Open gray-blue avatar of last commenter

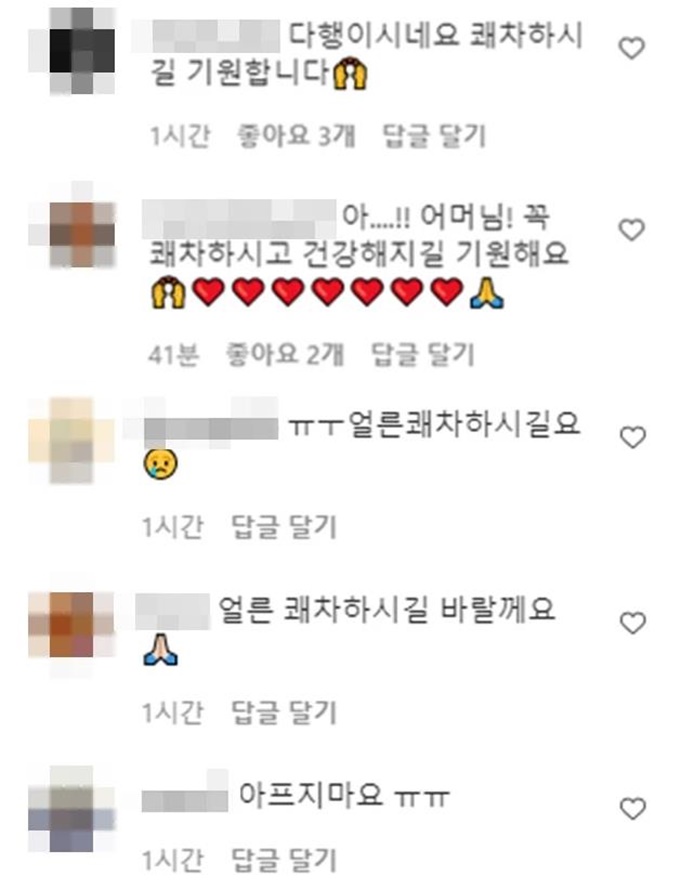(71, 808)
